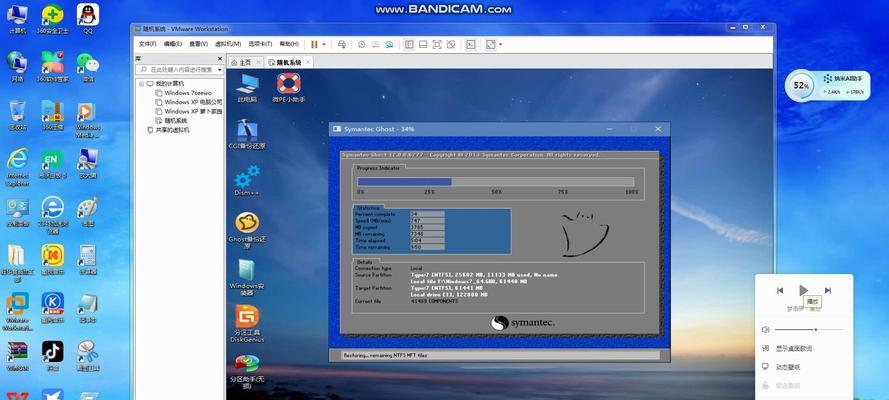Open the VMware Workstation desktop shortcut
889x400 pixels.
(18, 312)
